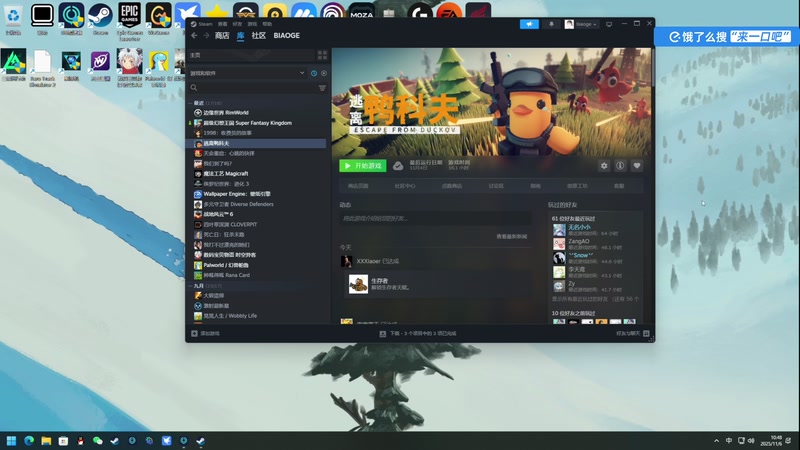The image size is (800, 450).
Task: Open the biaoge account dropdown
Action: pyautogui.click(x=581, y=24)
